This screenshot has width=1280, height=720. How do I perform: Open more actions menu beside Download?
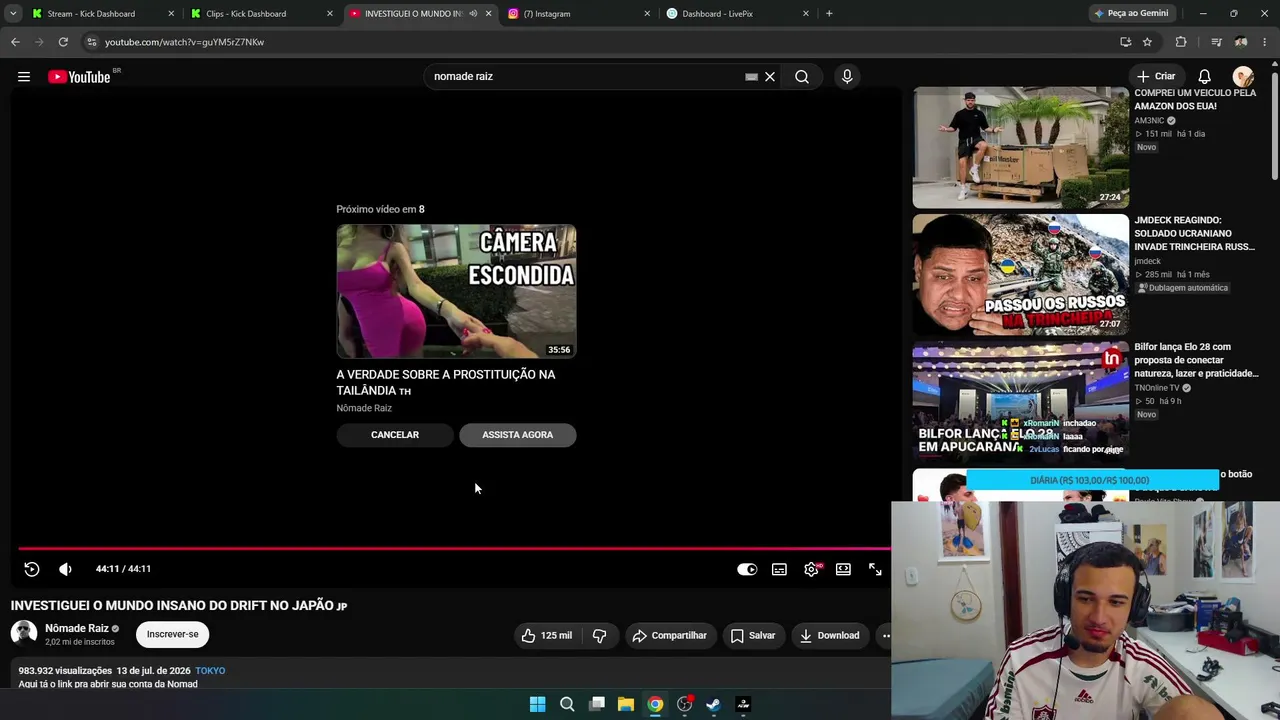[884, 636]
